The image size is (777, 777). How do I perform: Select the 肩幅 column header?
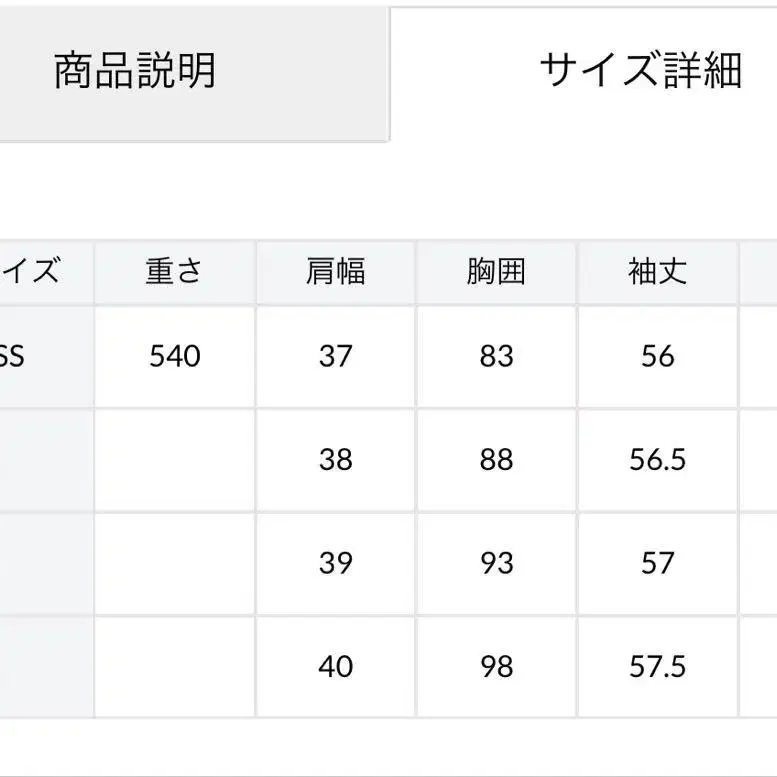pos(336,272)
